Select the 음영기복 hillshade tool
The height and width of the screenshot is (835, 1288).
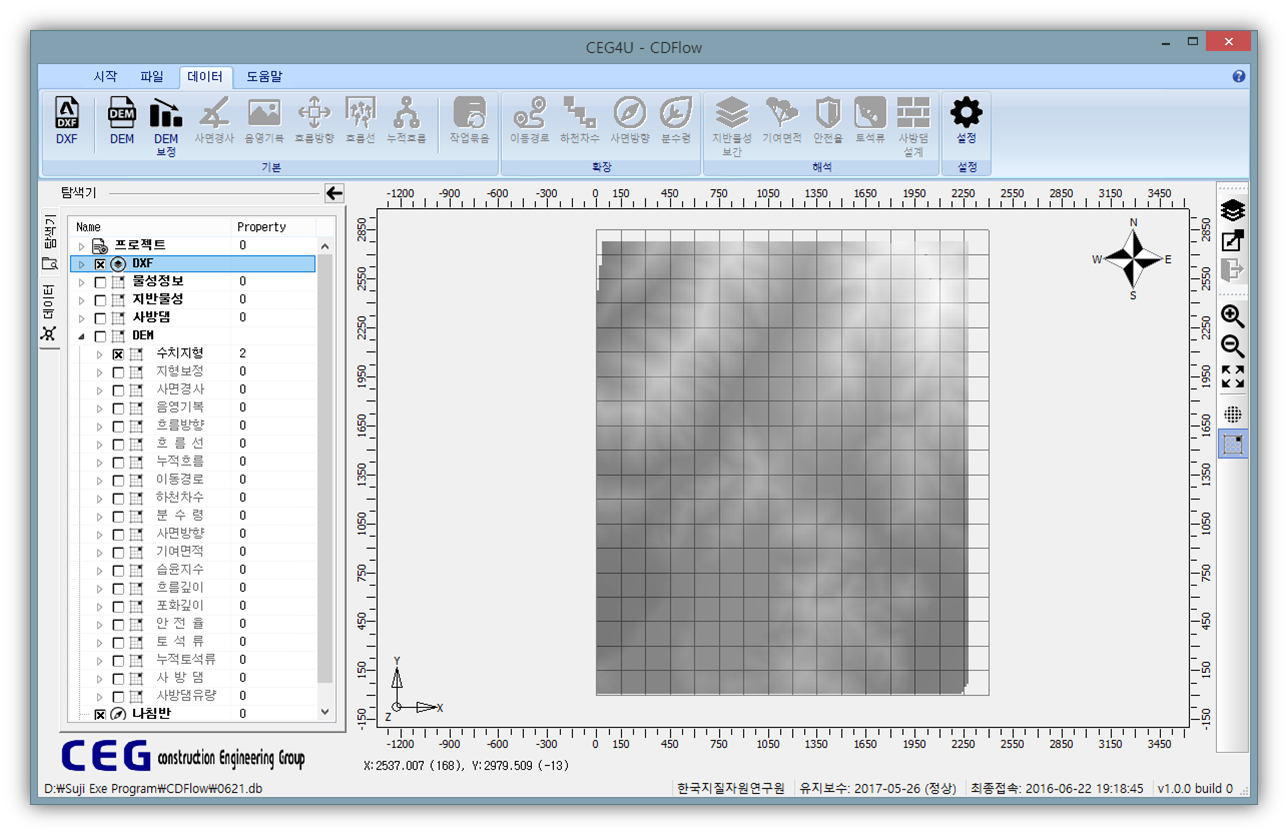[x=264, y=122]
